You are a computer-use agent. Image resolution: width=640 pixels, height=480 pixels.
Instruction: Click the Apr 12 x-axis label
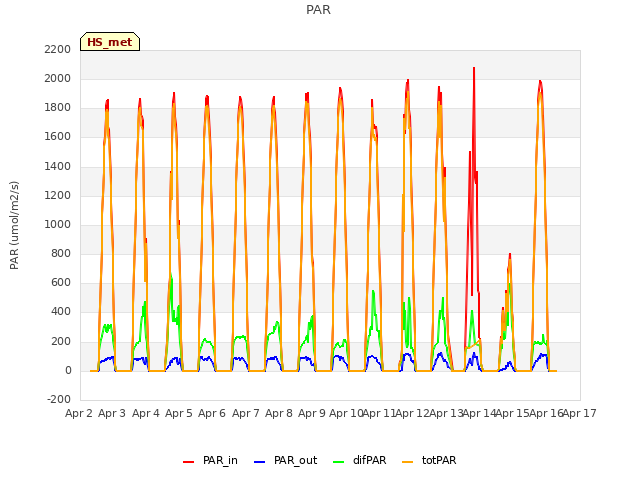point(412,413)
